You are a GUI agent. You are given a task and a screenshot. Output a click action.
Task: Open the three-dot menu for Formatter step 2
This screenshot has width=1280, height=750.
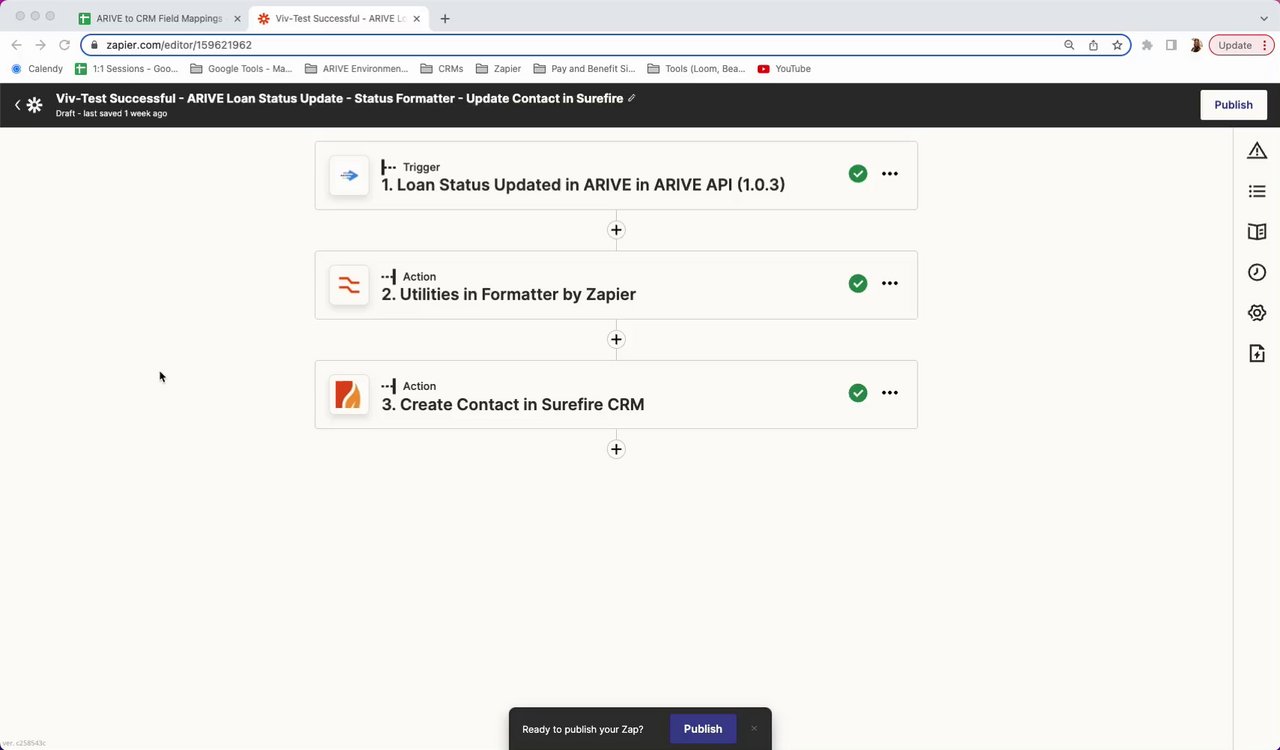click(890, 284)
